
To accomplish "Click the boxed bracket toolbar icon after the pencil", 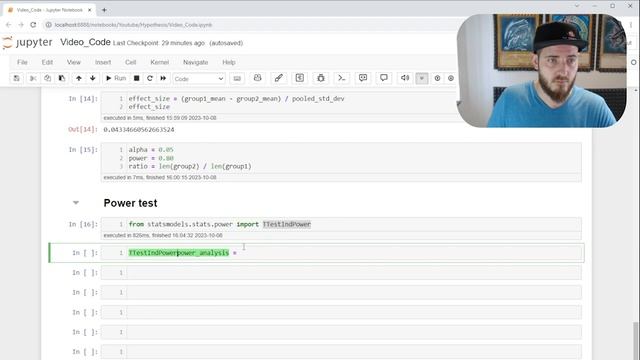I will (x=300, y=78).
